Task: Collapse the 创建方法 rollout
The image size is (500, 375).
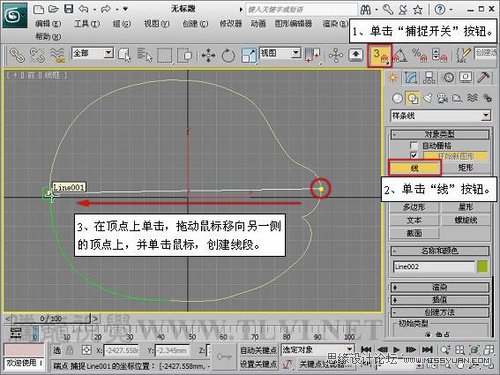Action: [440, 312]
